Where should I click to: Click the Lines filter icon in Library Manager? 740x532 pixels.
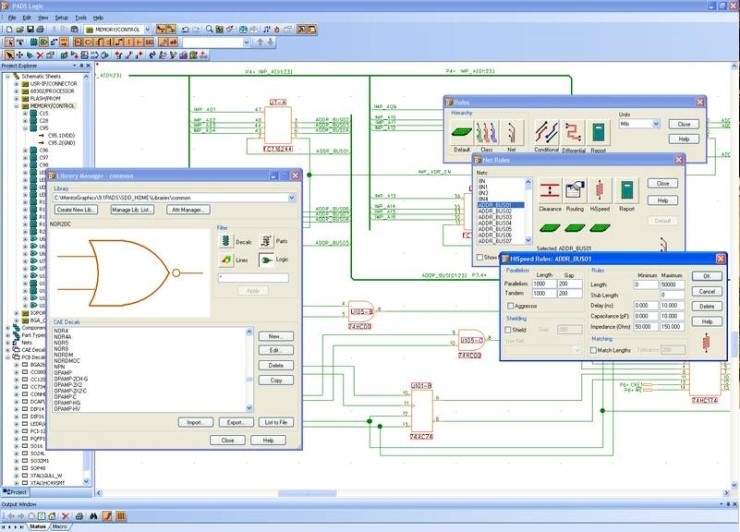pyautogui.click(x=226, y=260)
